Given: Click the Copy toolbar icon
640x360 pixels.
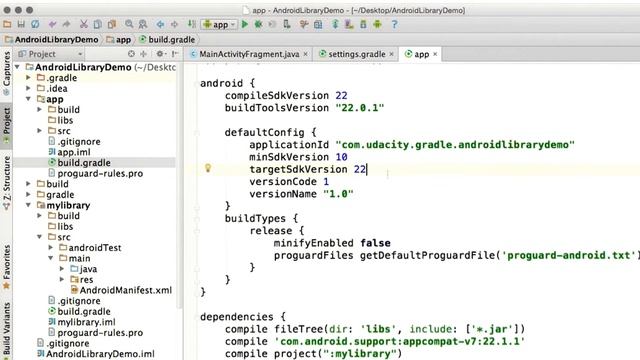Looking at the screenshot, I should pos(98,24).
